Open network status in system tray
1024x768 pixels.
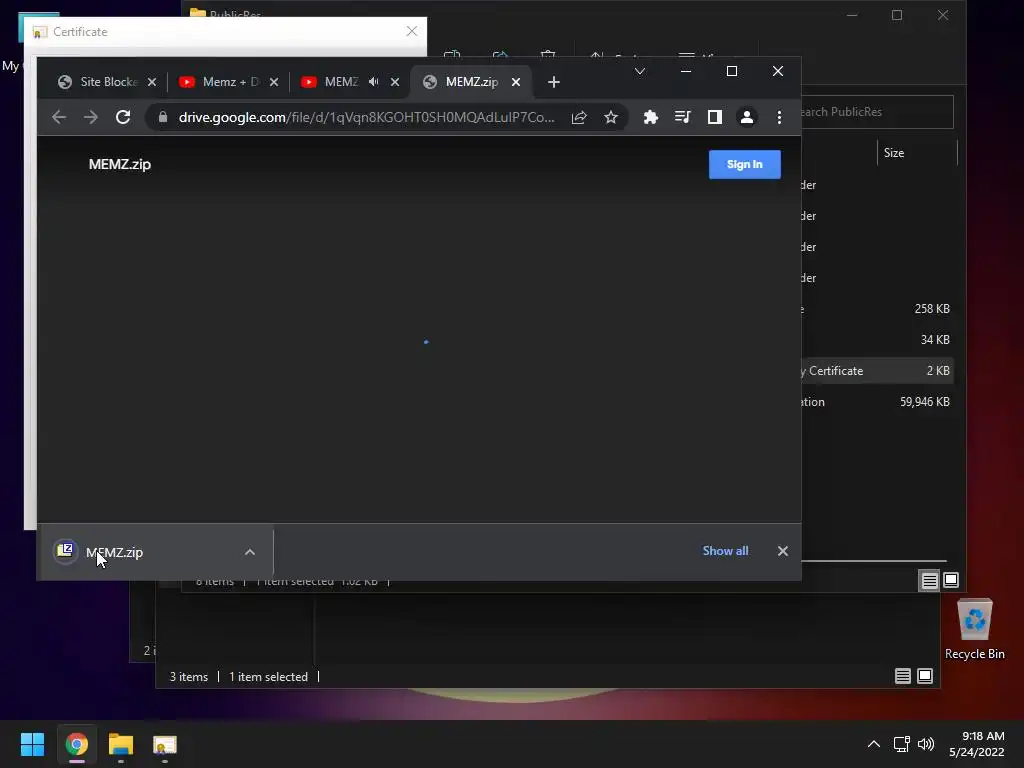pos(902,744)
